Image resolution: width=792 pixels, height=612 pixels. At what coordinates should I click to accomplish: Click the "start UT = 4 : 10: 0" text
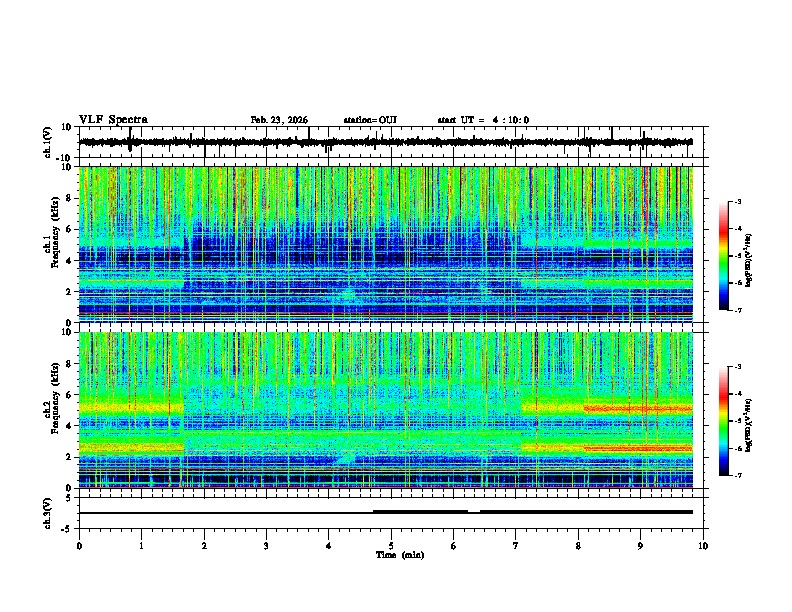click(483, 120)
